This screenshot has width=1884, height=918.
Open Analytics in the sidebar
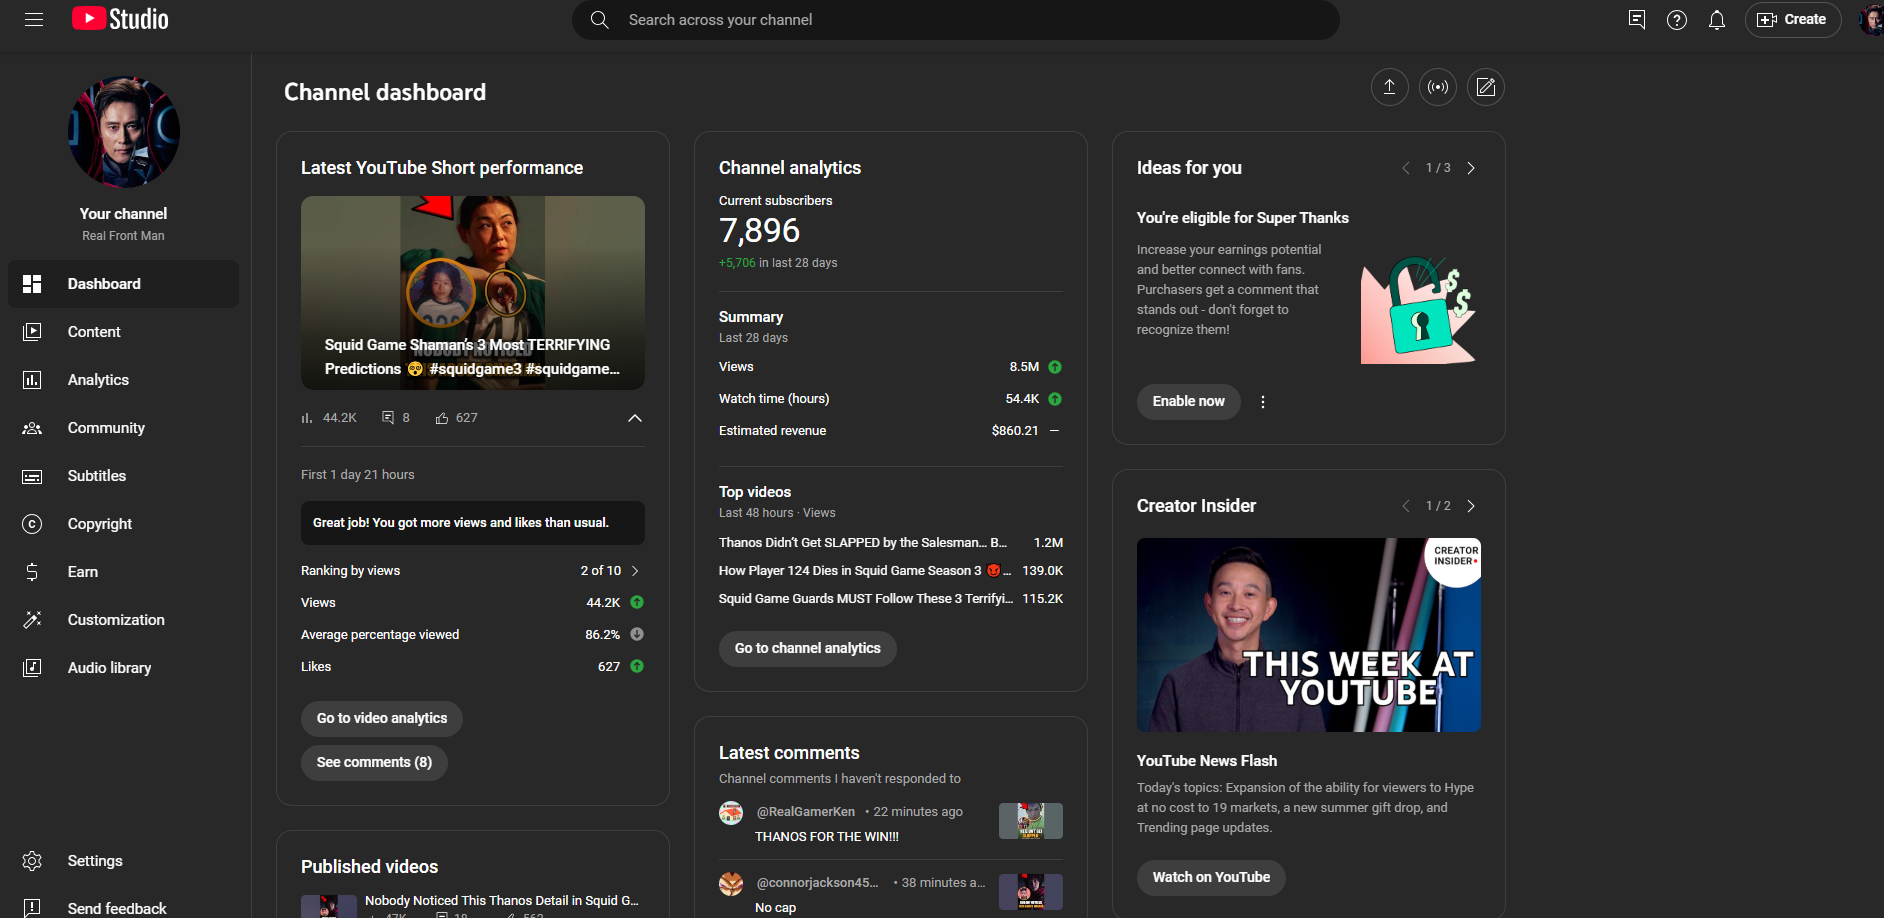[124, 380]
